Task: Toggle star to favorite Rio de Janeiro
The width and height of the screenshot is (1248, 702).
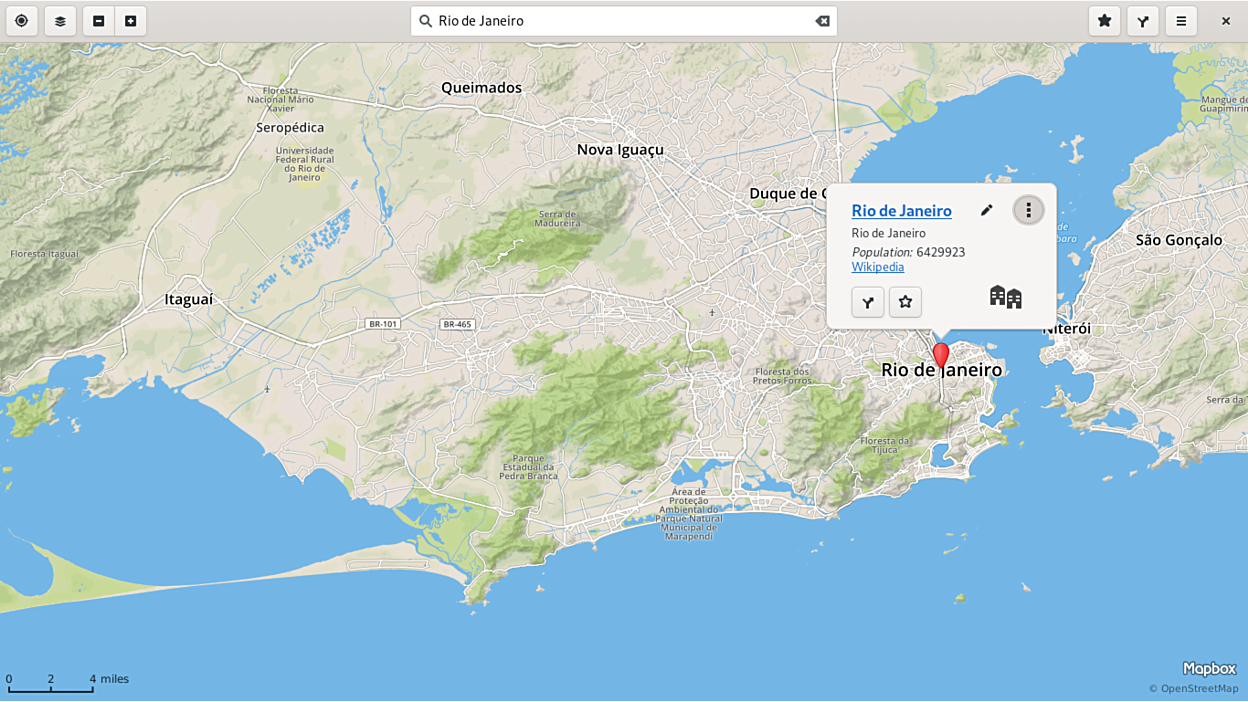Action: tap(905, 302)
